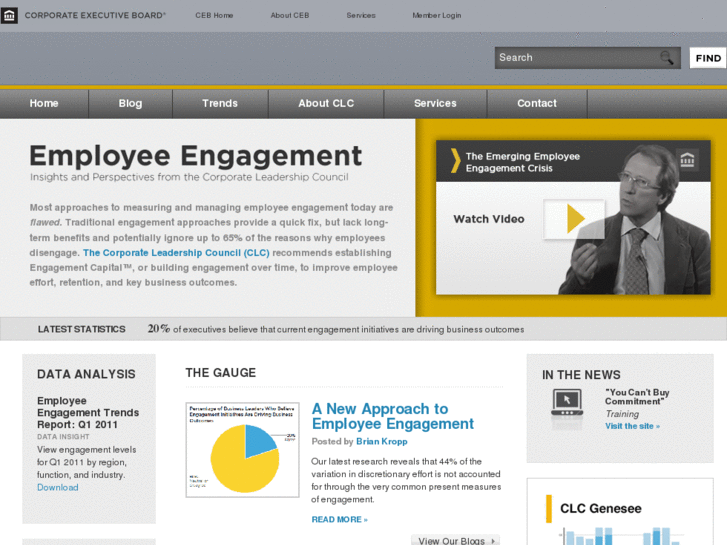Click the CLC Genesee bar chart
The image size is (727, 545).
pyautogui.click(x=621, y=536)
